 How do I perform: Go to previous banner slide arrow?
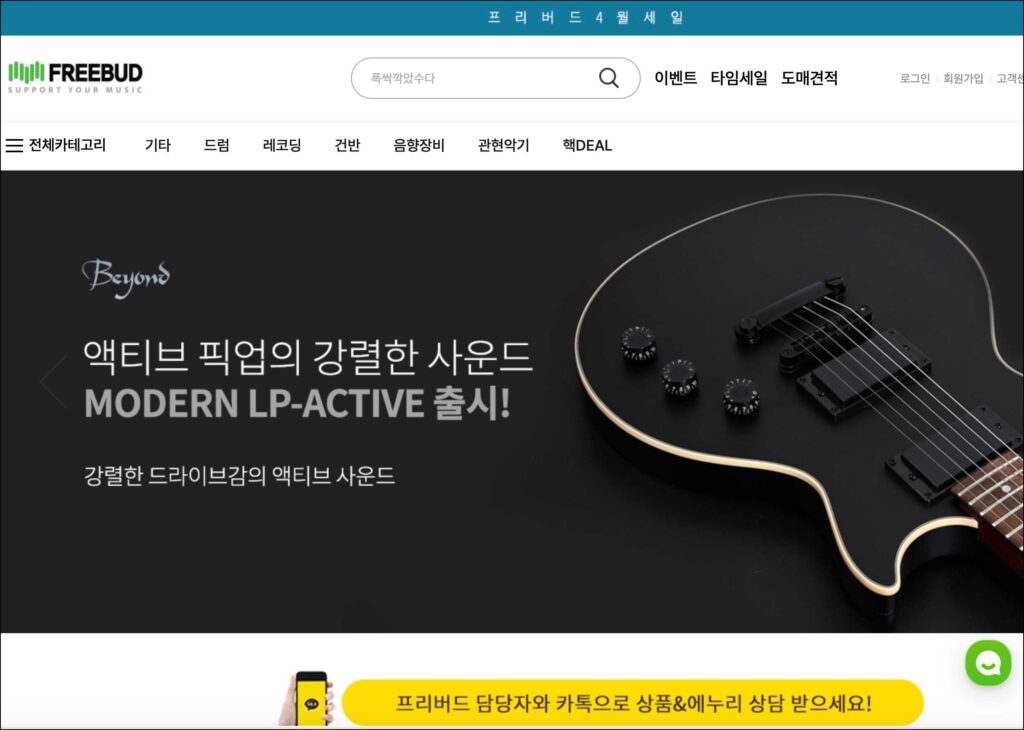(x=54, y=381)
